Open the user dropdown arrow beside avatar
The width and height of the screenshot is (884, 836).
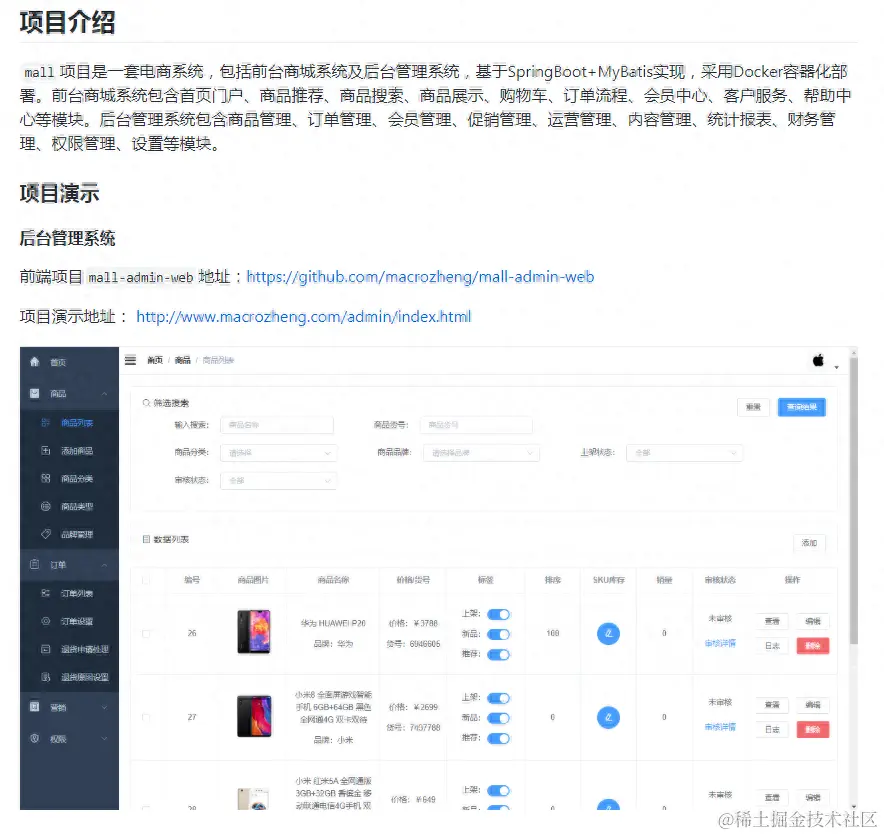pos(837,367)
